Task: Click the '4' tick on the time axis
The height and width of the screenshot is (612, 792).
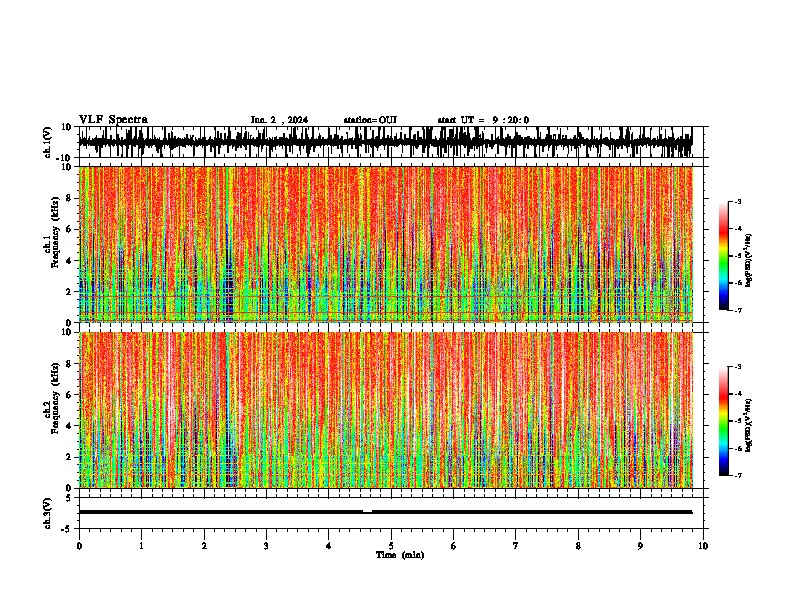Action: [329, 546]
